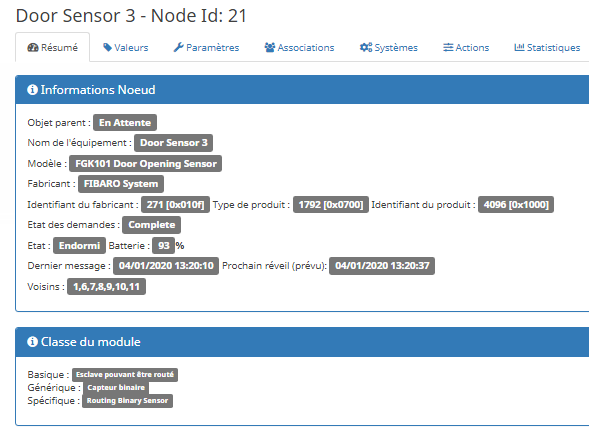
Task: Select the Statistiques tab
Action: pyautogui.click(x=547, y=47)
